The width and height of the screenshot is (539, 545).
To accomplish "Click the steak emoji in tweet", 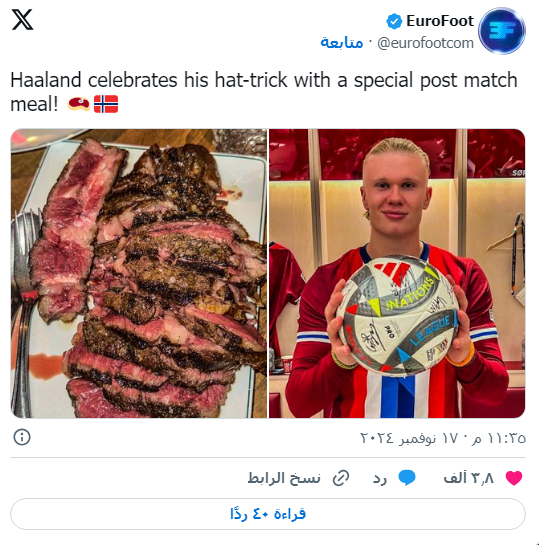I will click(79, 104).
